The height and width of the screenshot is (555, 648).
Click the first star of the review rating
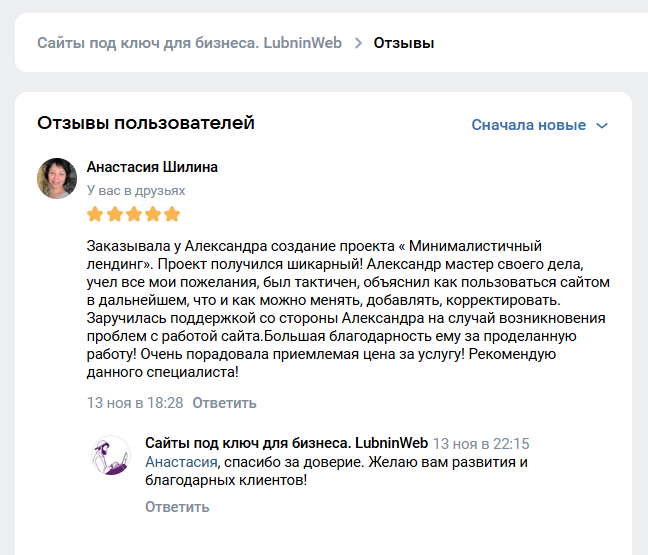click(95, 214)
